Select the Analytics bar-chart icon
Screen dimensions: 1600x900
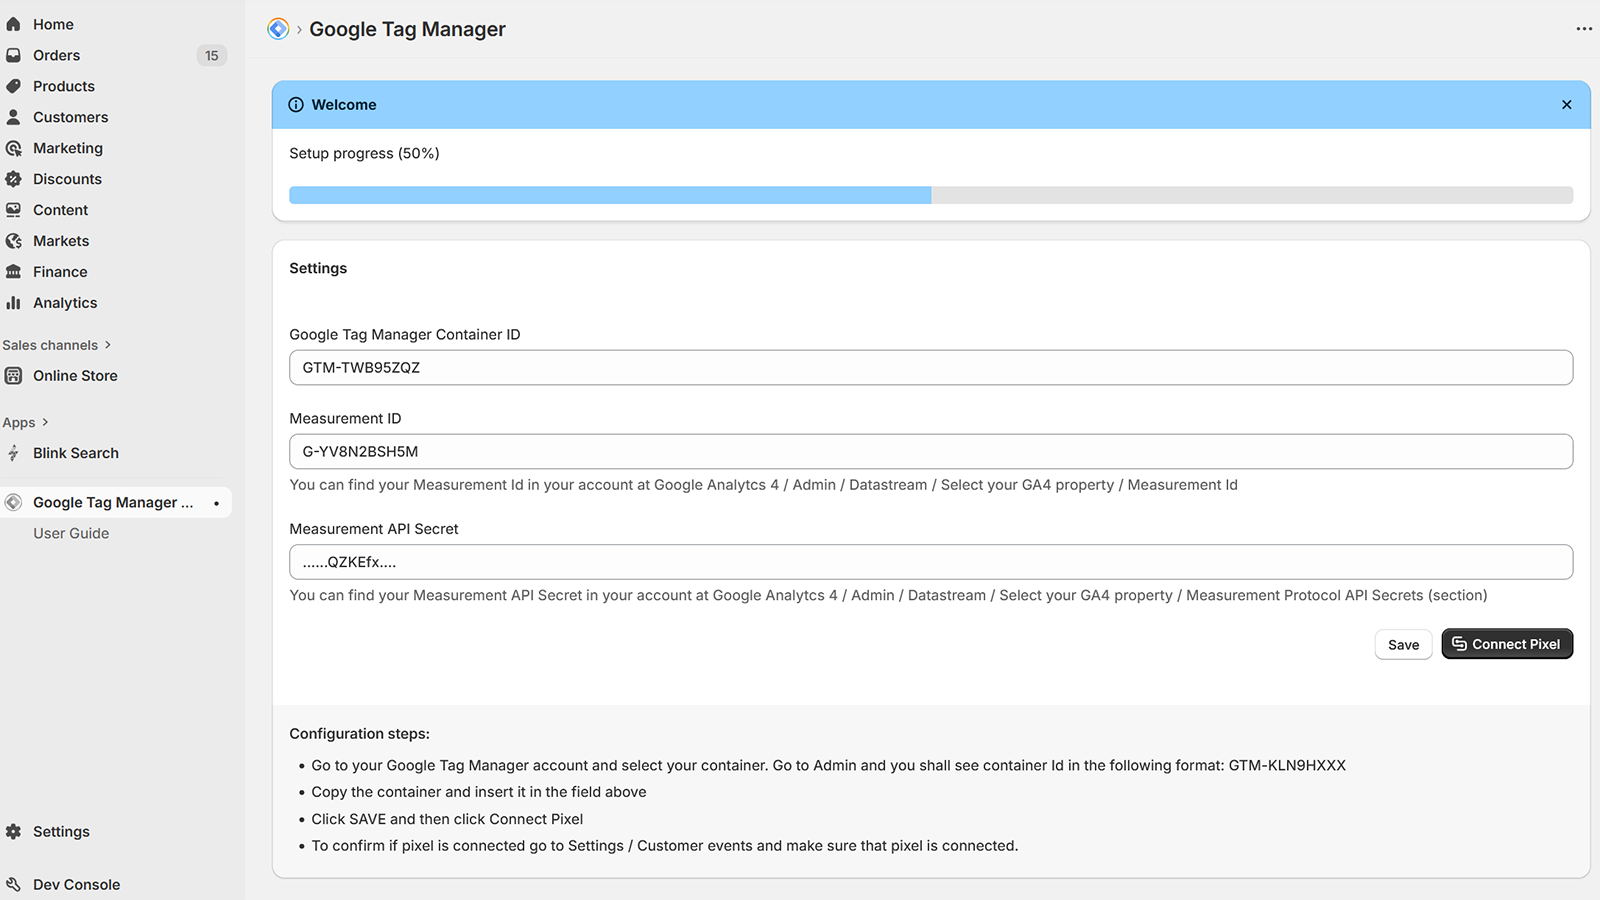tap(14, 303)
